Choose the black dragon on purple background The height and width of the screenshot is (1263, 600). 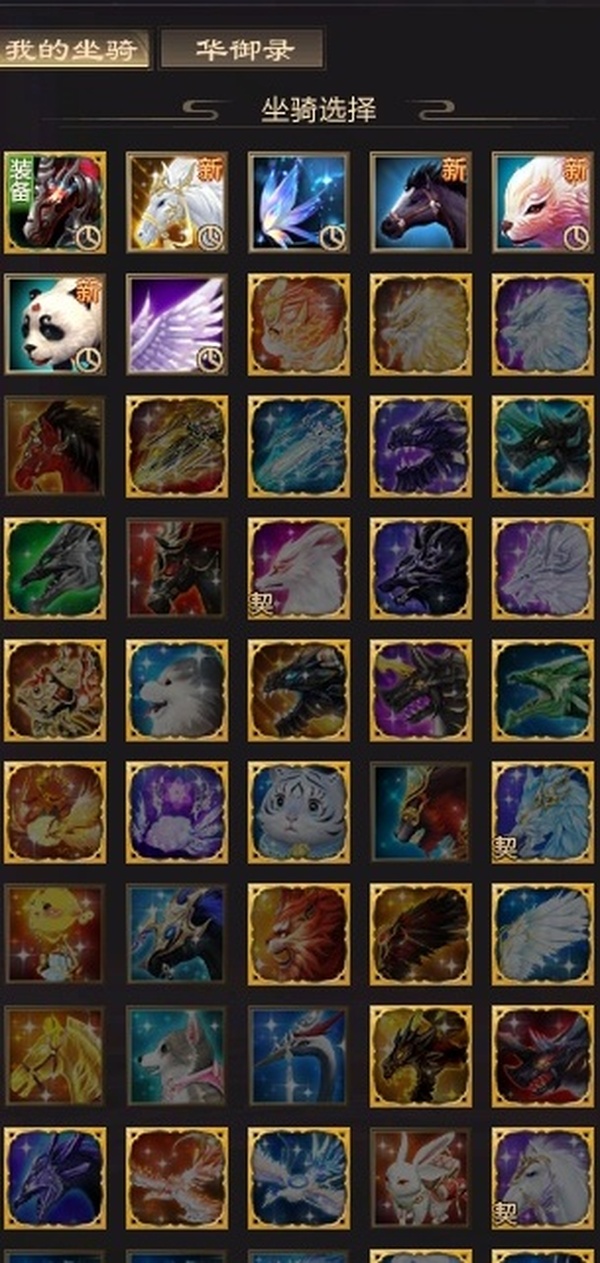click(421, 690)
